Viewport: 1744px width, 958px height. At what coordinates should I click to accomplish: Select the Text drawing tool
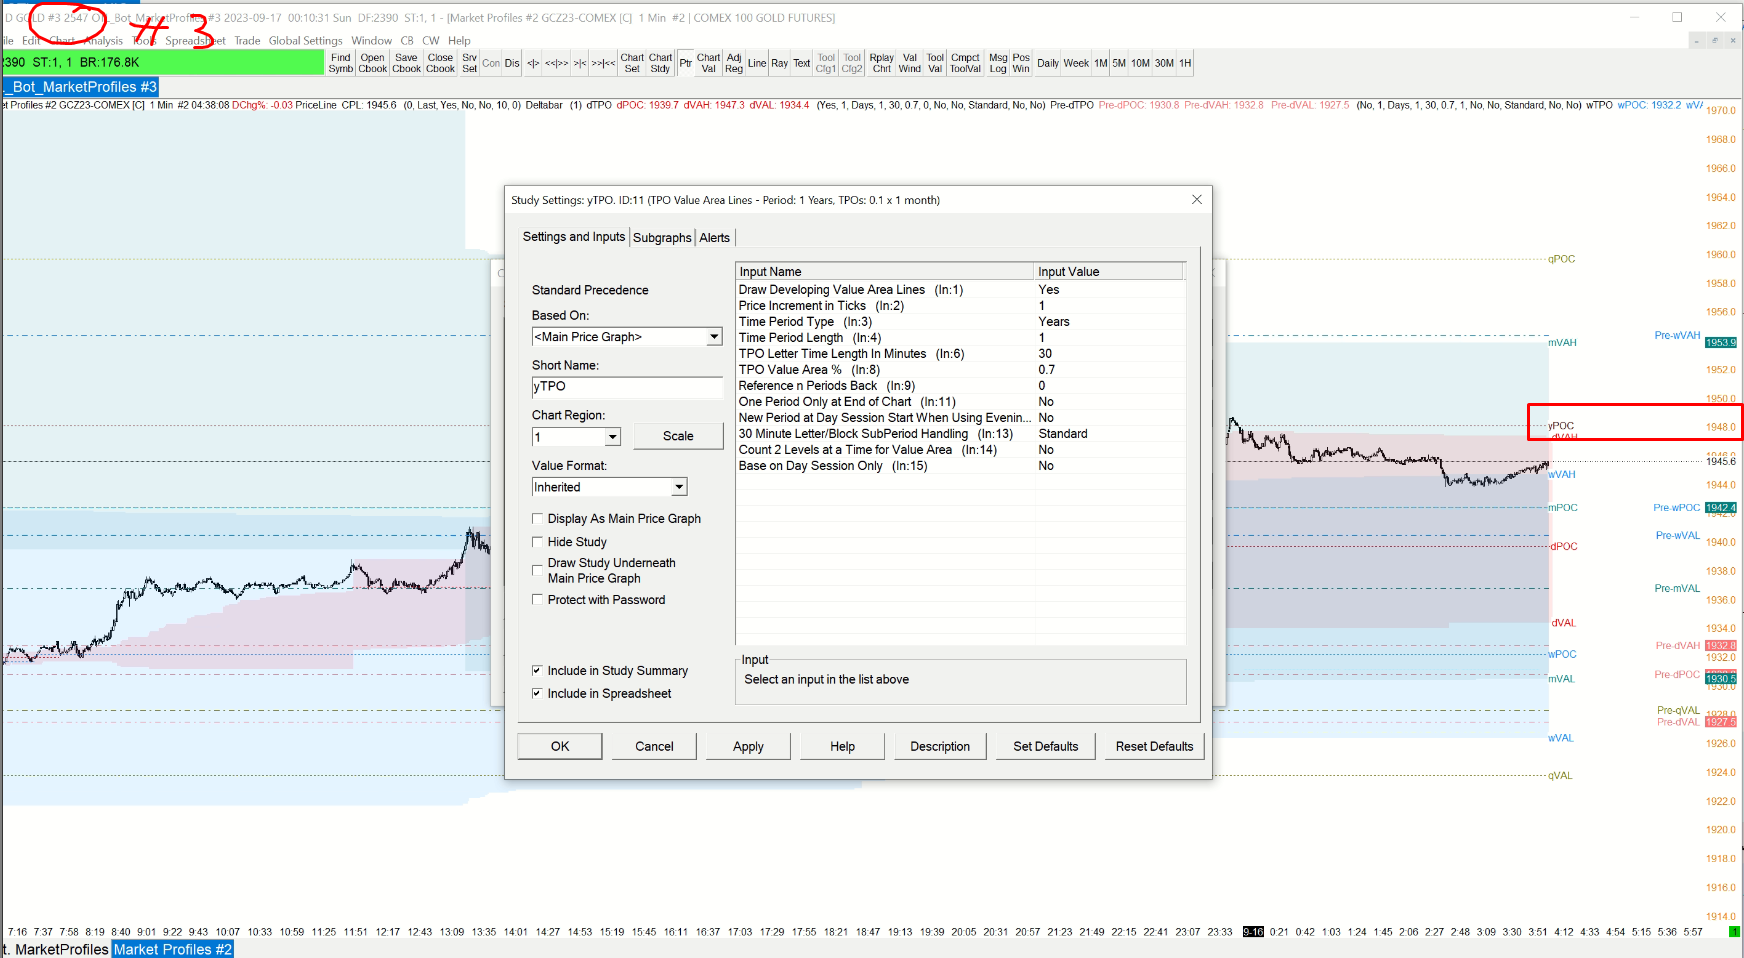click(x=802, y=63)
